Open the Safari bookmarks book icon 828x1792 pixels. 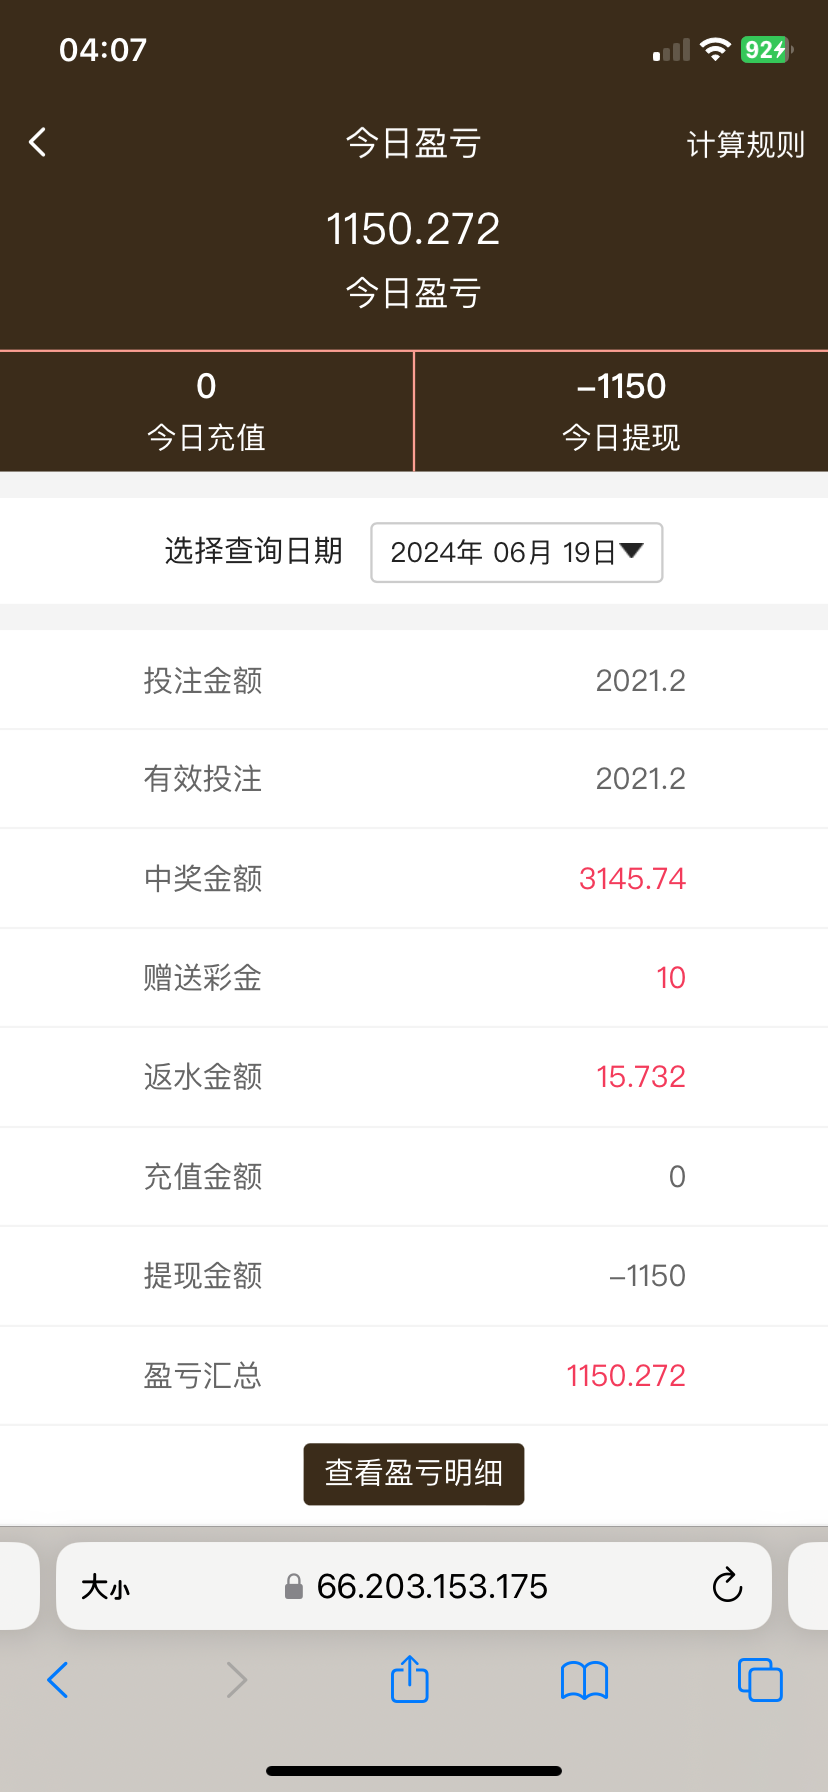tap(585, 1680)
